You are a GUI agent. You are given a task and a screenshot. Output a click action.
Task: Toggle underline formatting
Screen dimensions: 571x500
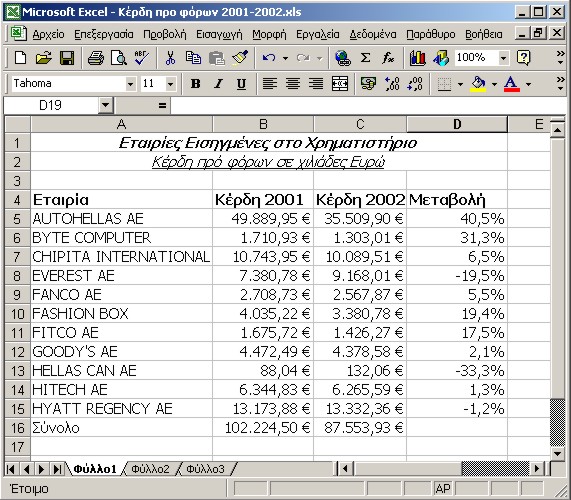(x=241, y=84)
